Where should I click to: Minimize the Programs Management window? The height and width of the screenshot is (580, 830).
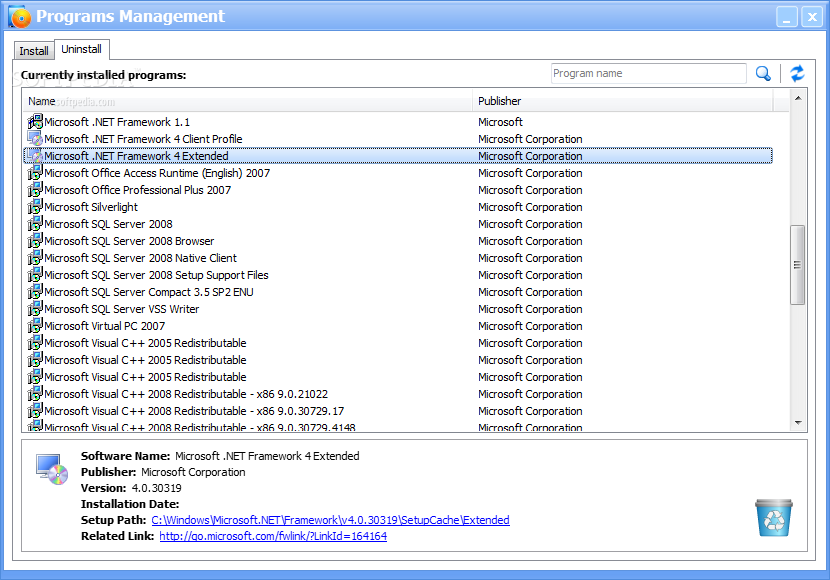point(787,16)
